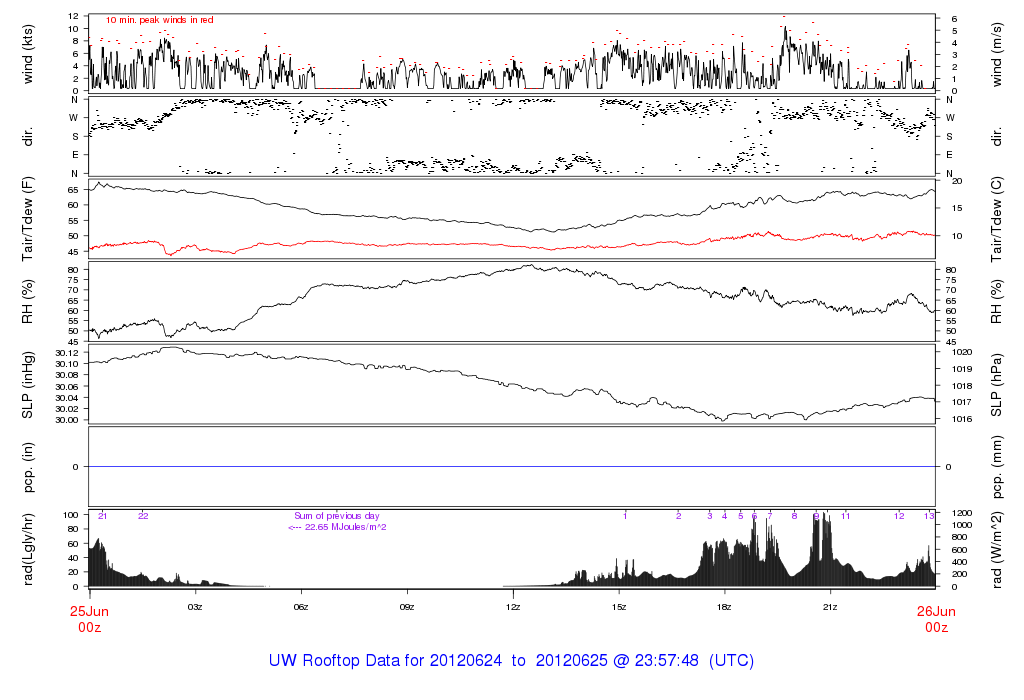Click the red '25Jun' date label
This screenshot has width=1024, height=700.
point(89,612)
